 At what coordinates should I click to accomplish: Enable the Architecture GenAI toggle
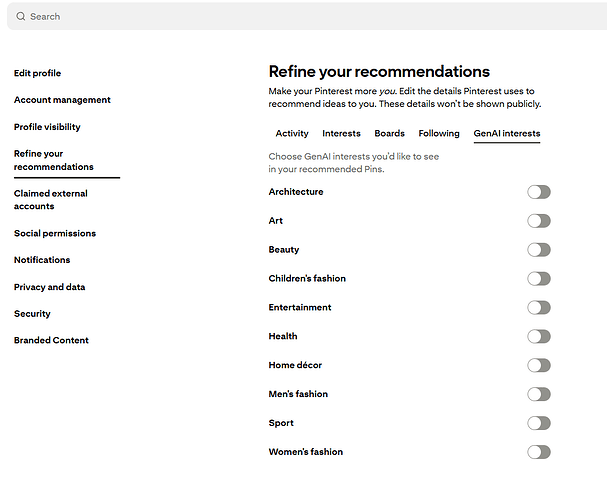[x=539, y=192]
